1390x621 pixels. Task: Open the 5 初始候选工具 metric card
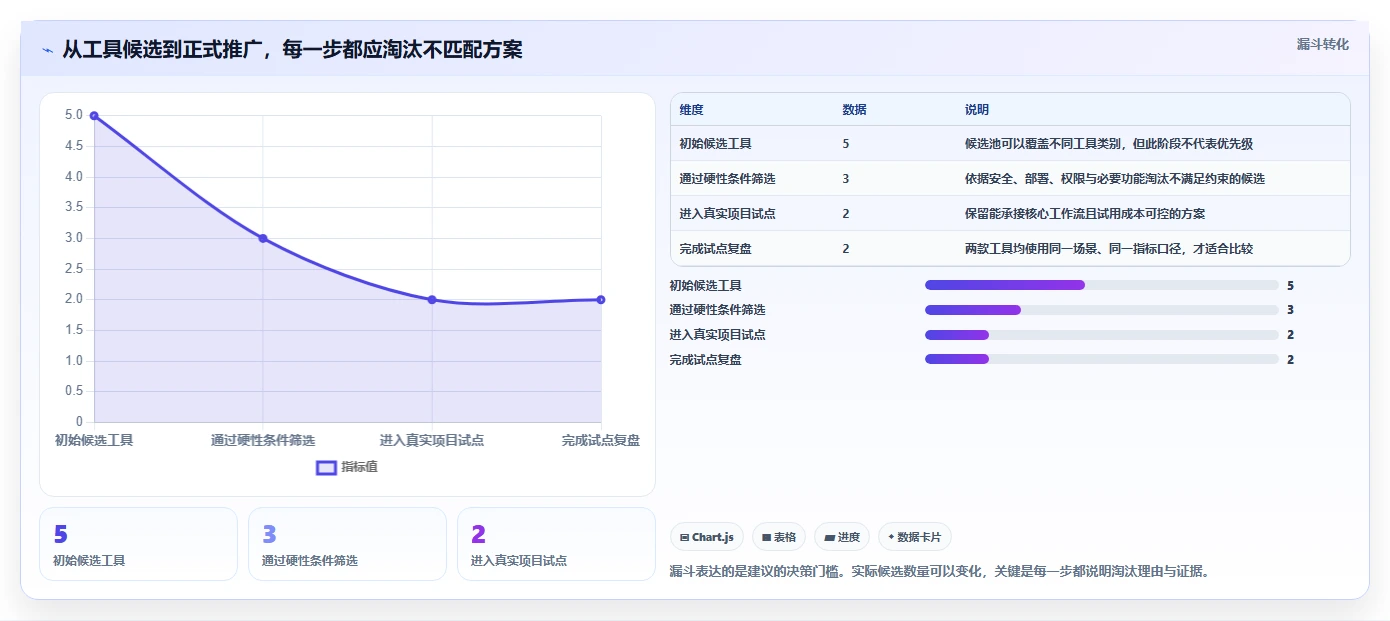138,544
